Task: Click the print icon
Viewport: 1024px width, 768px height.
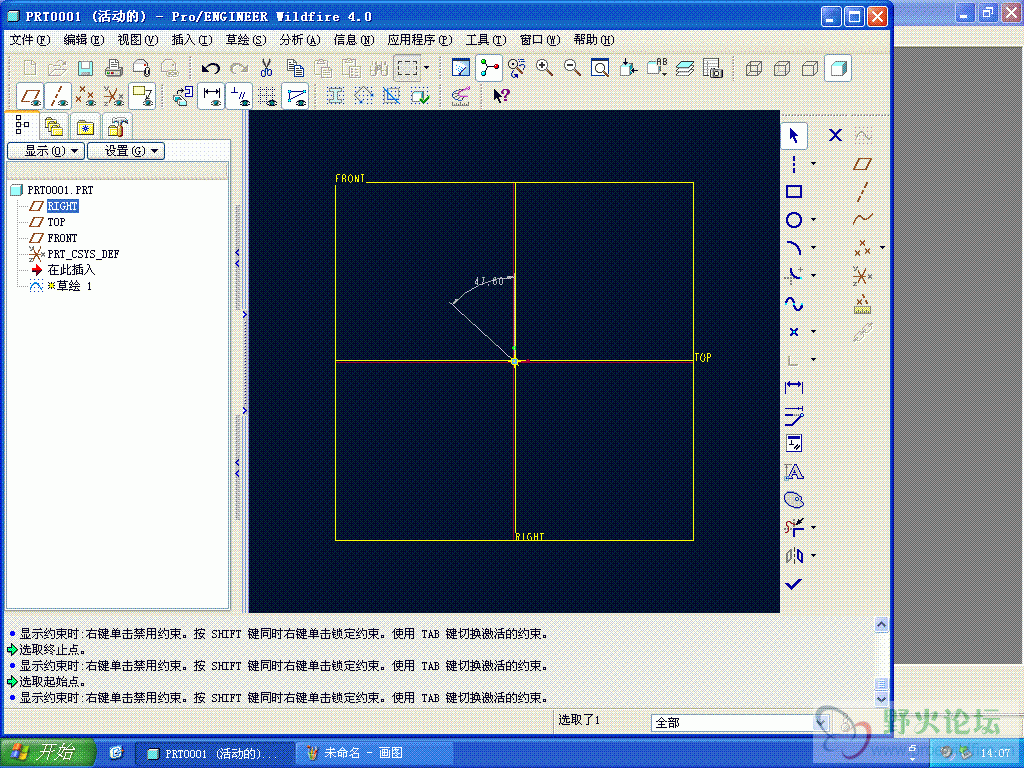Action: pyautogui.click(x=114, y=68)
